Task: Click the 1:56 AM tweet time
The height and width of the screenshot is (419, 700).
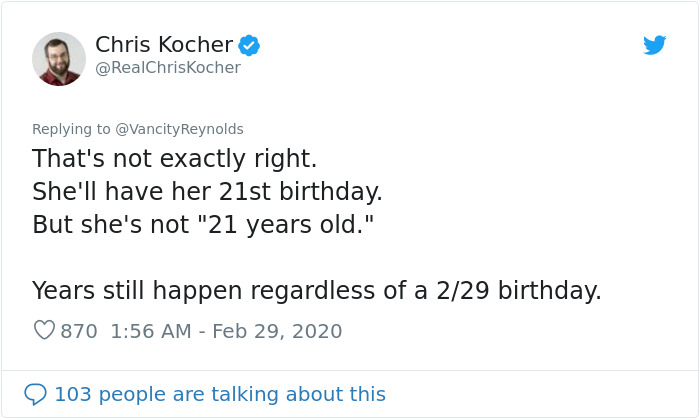Action: coord(147,331)
